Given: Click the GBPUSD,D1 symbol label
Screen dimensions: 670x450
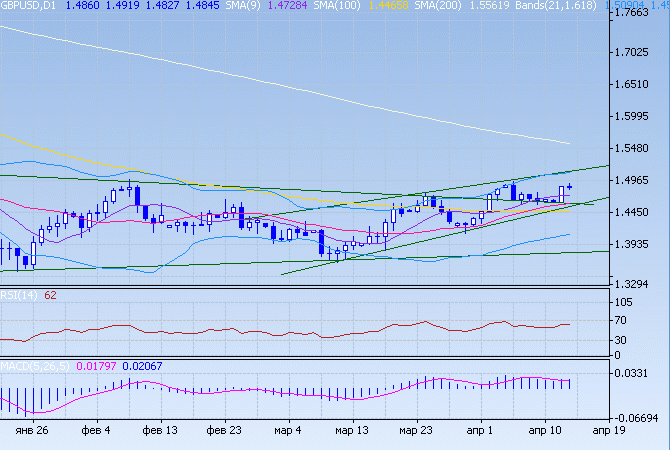Looking at the screenshot, I should tap(28, 6).
